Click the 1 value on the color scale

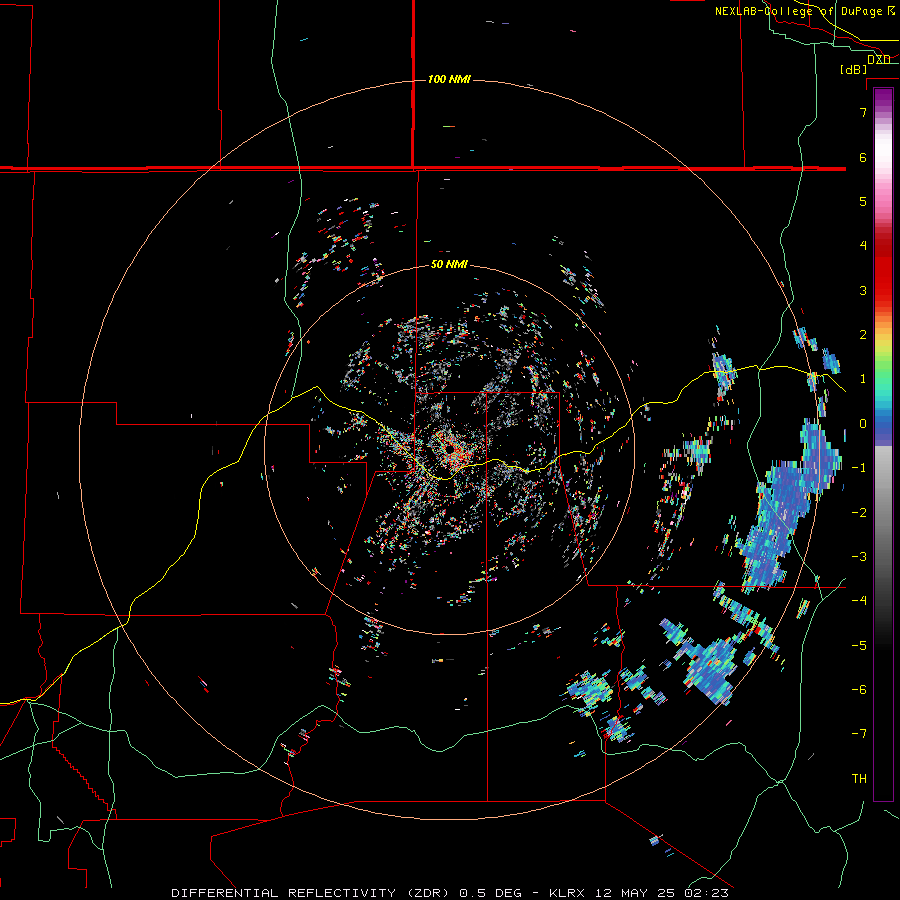point(863,379)
